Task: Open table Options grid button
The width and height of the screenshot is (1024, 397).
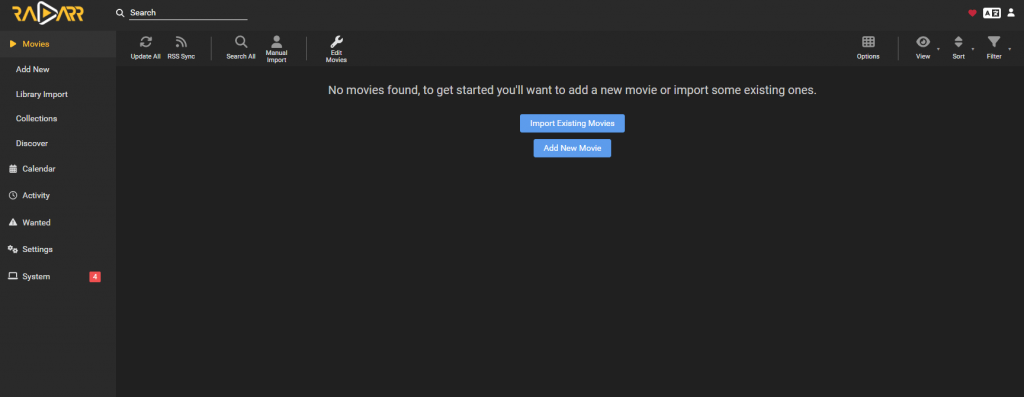Action: [x=868, y=48]
